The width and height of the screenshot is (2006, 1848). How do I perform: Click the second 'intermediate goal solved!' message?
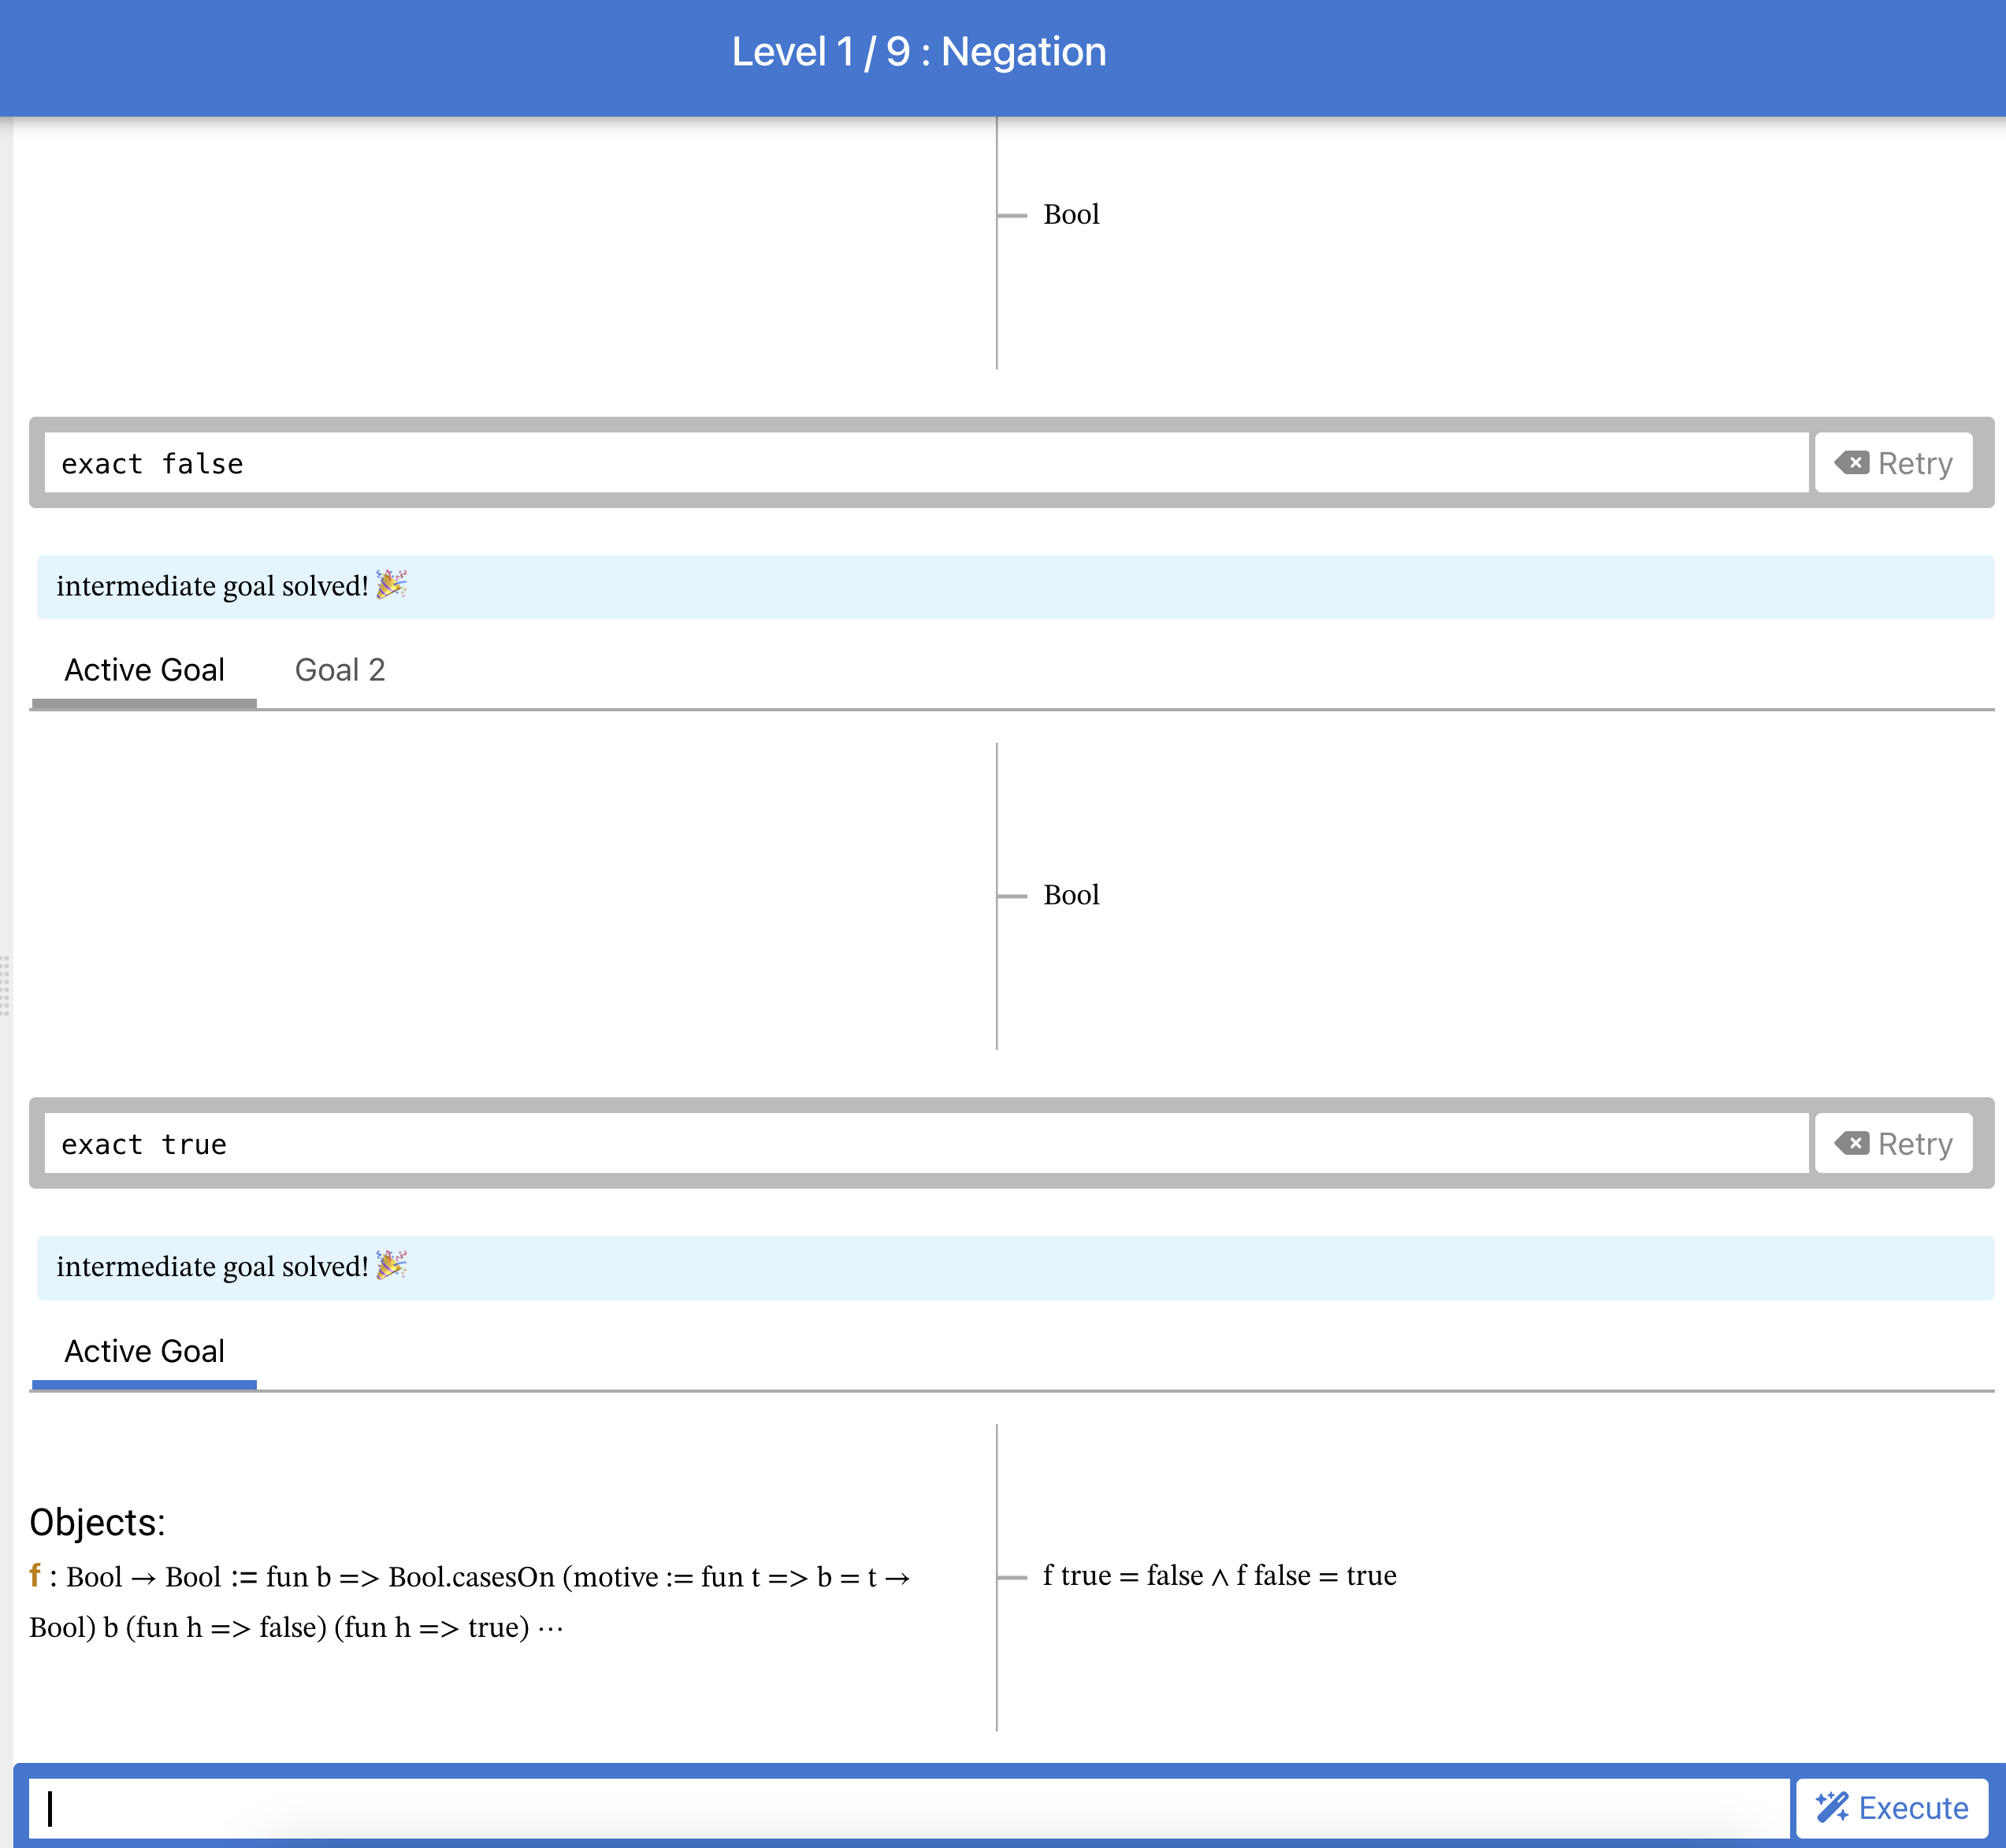[x=212, y=1267]
